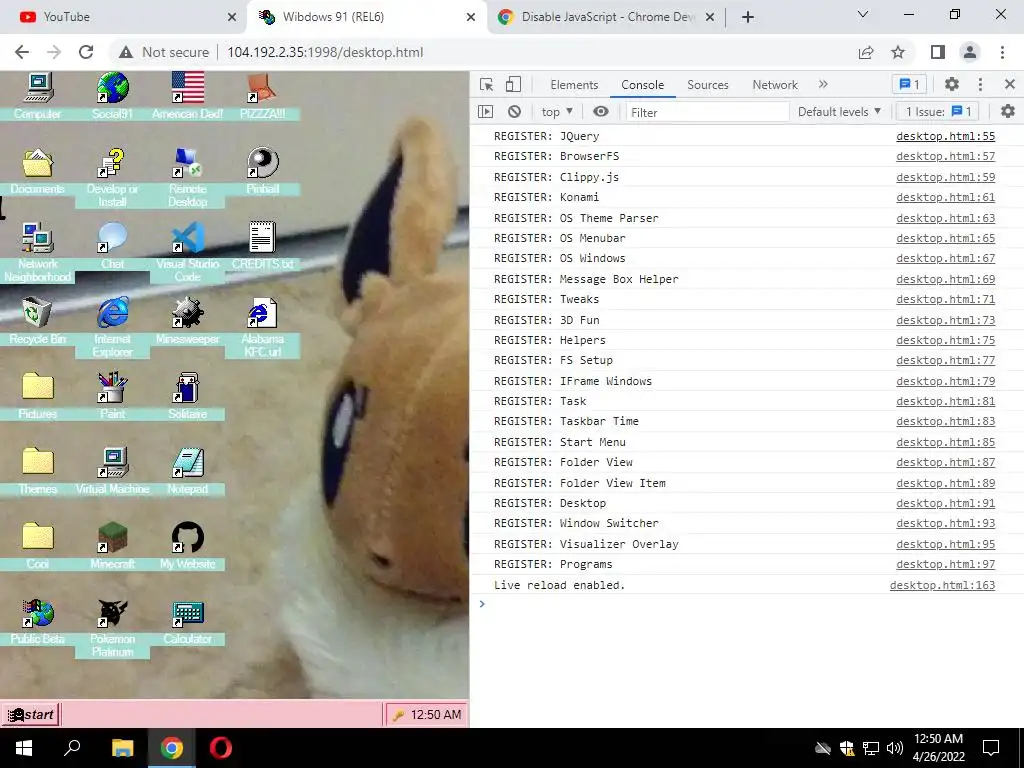Open the My Website GitHub icon
This screenshot has height=768, width=1024.
[187, 537]
